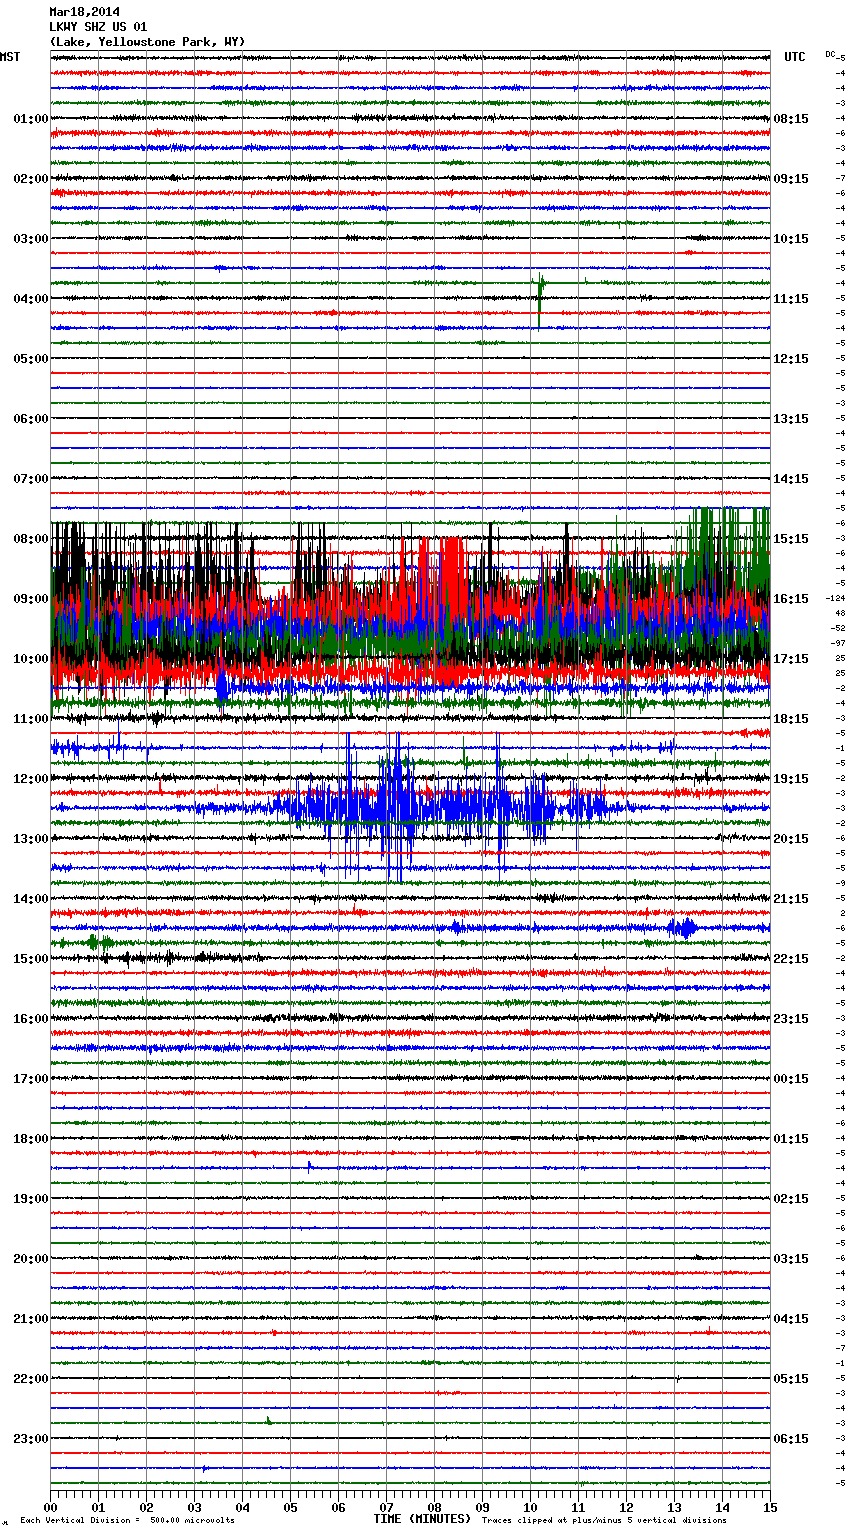This screenshot has height=1534, width=850.
Task: Select the 17:00 MST time label
Action: (x=30, y=1079)
